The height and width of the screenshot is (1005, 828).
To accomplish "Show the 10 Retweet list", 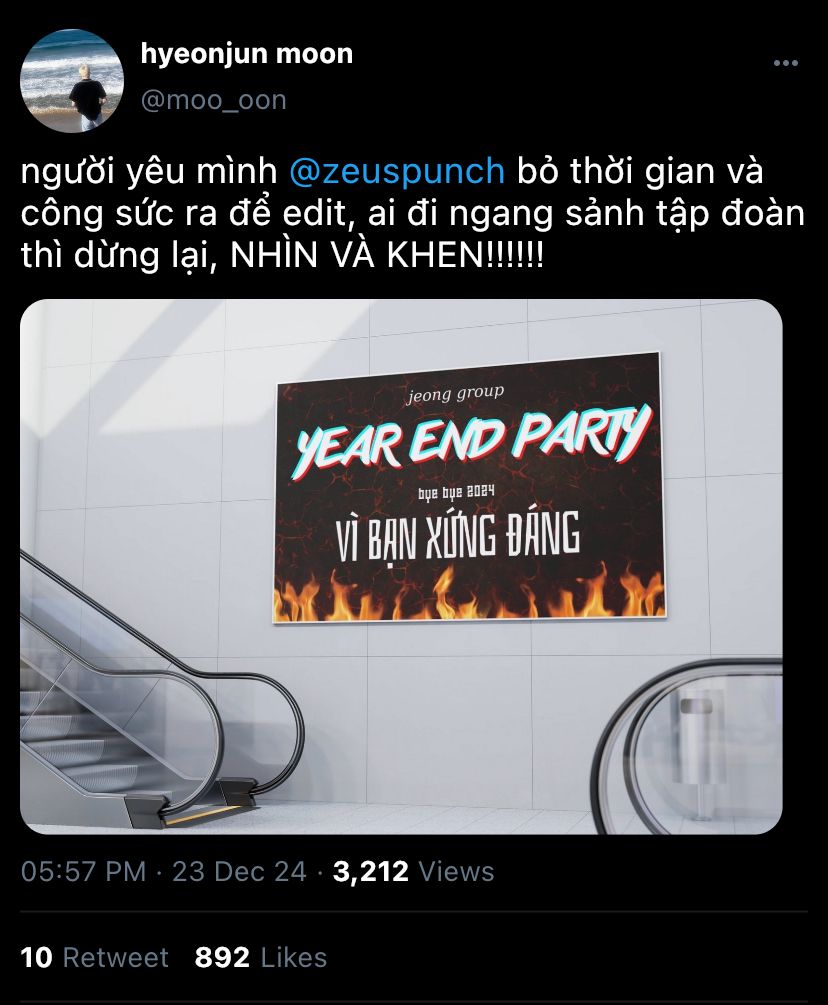I will pyautogui.click(x=94, y=958).
